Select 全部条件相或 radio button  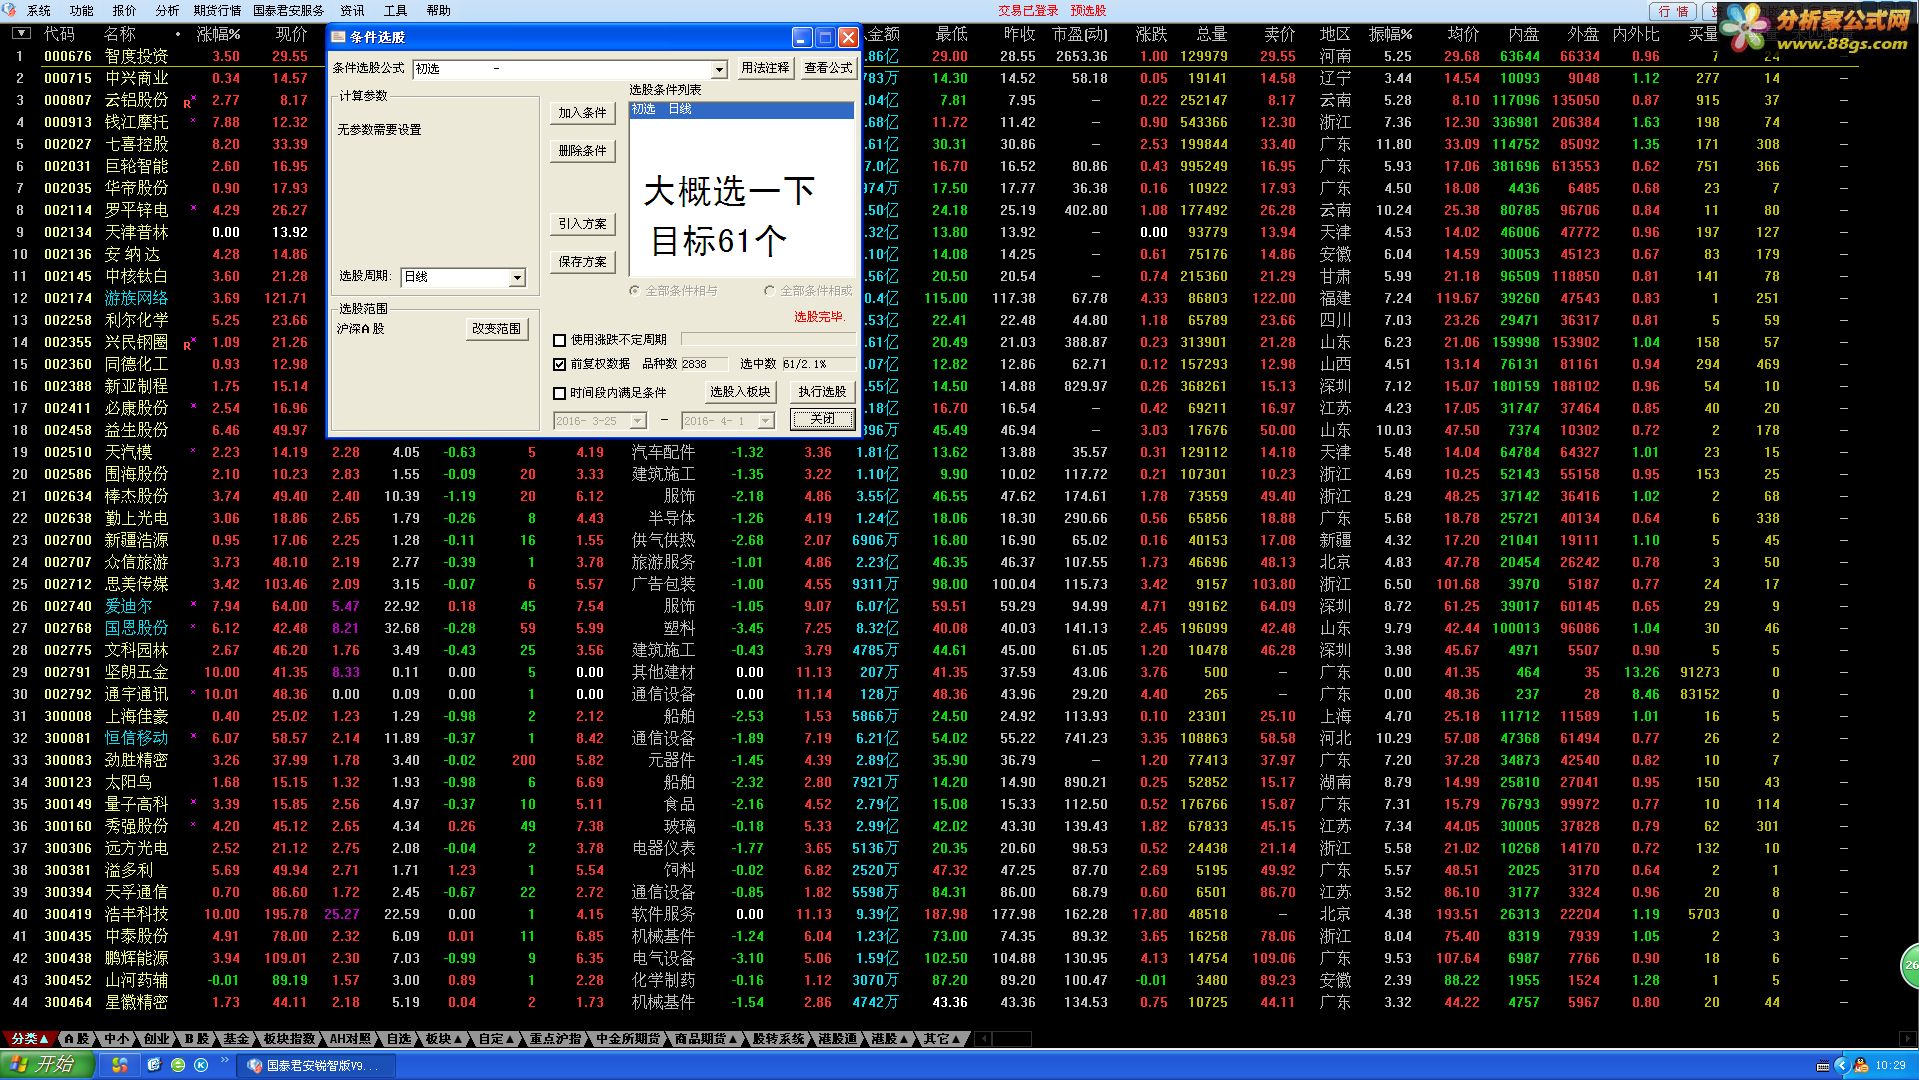769,291
